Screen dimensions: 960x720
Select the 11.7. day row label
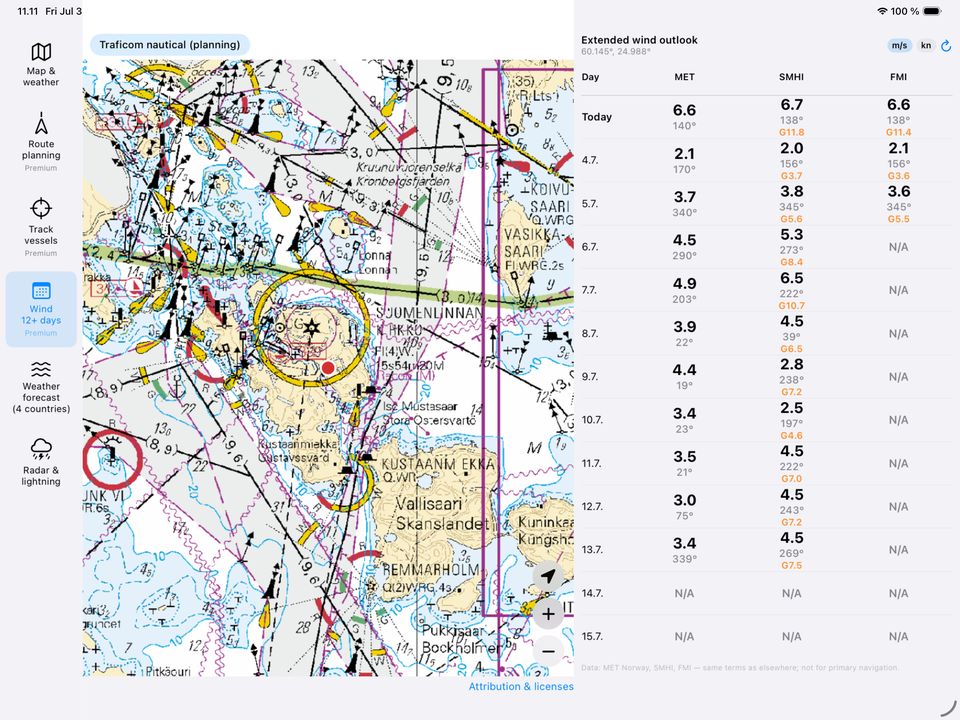(x=591, y=463)
